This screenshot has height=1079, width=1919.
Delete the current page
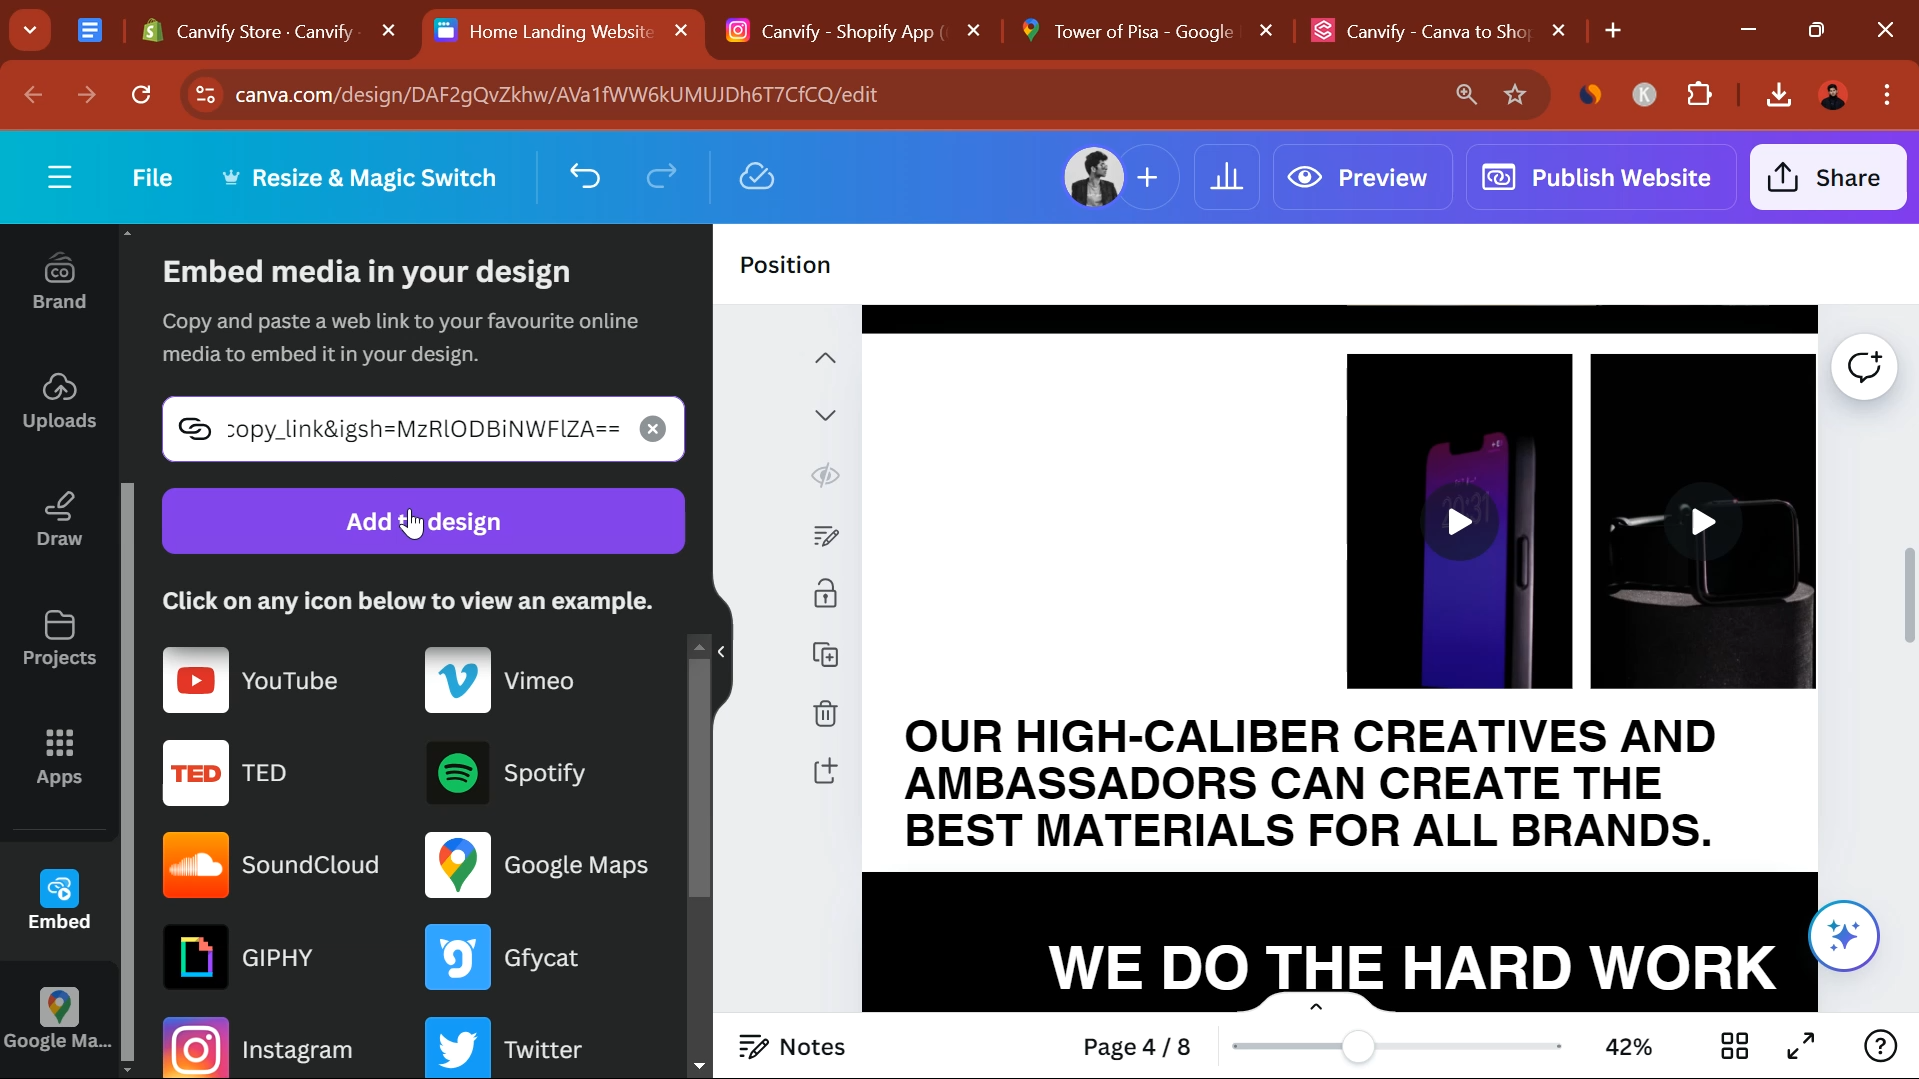tap(825, 713)
